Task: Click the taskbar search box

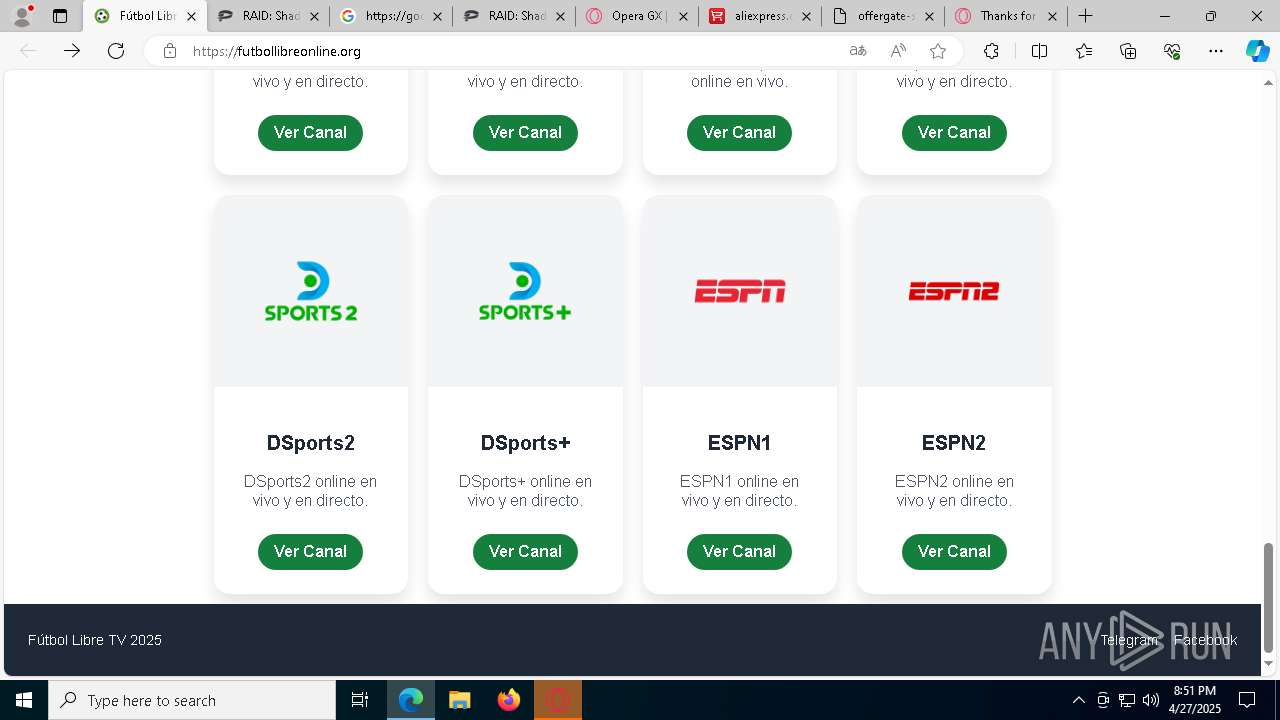Action: point(192,700)
